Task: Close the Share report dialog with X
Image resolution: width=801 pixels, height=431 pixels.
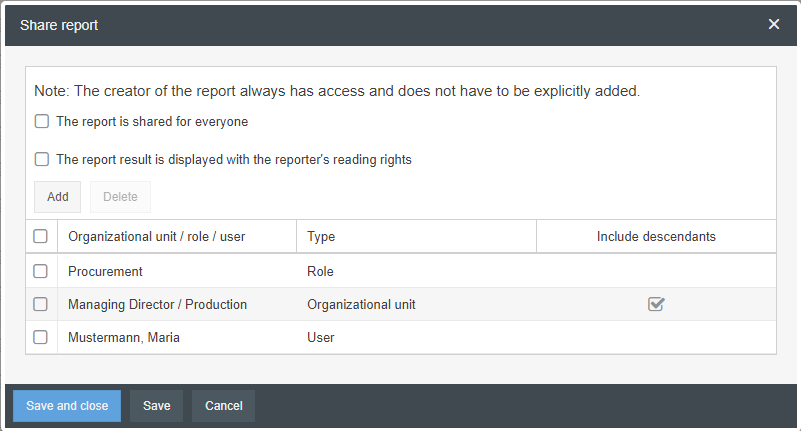Action: coord(773,24)
